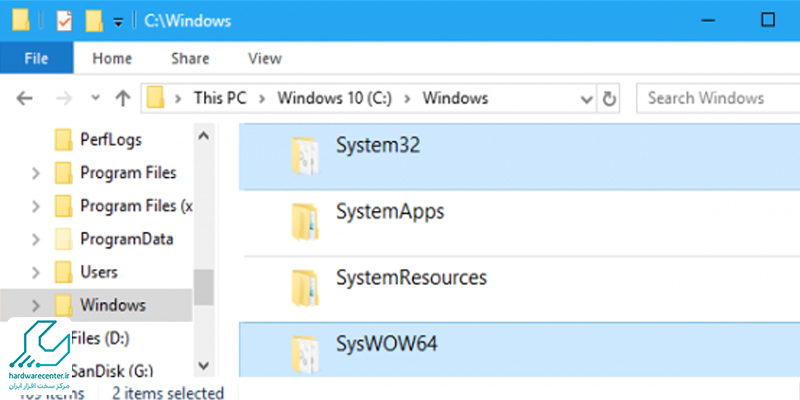Expand the ProgramData tree node
Image resolution: width=800 pixels, height=400 pixels.
click(36, 239)
